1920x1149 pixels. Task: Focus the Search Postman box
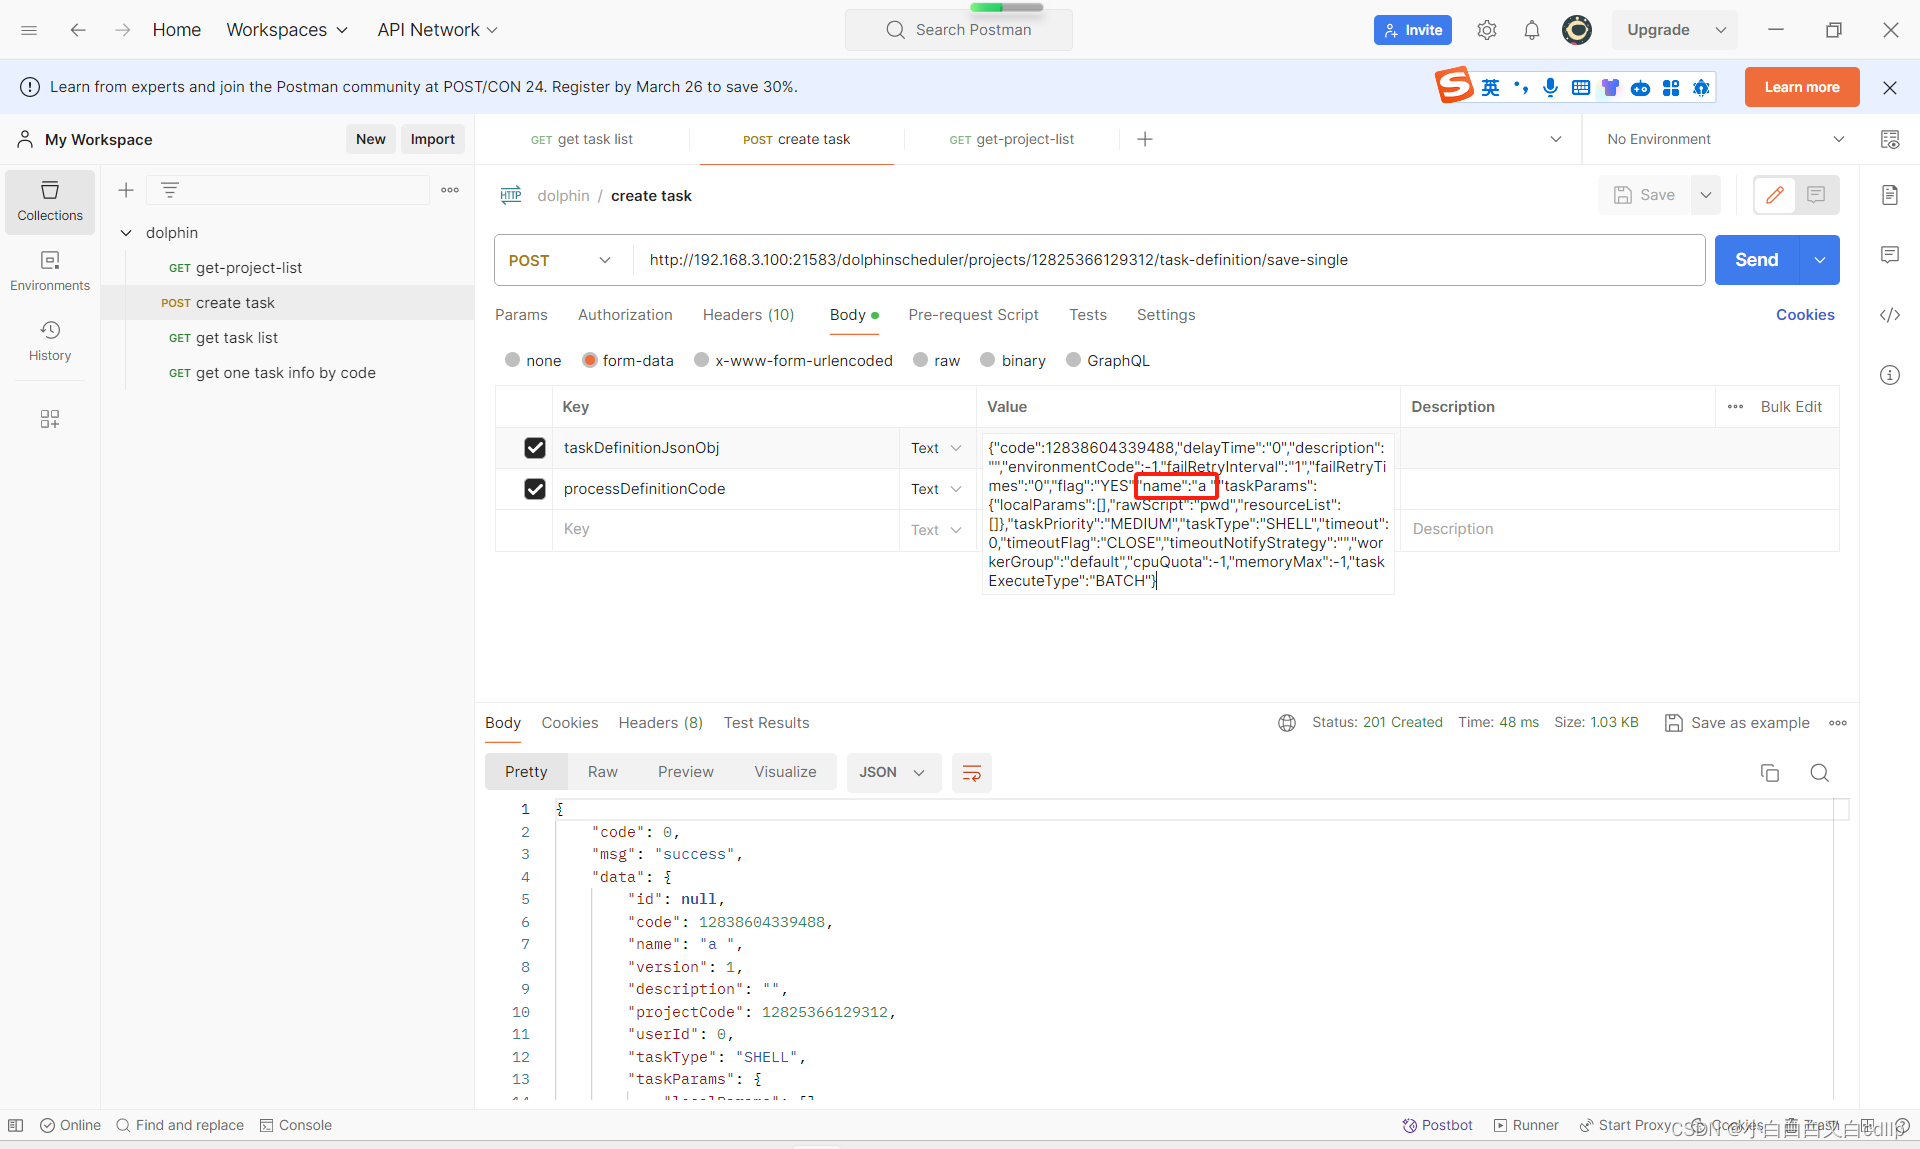pos(959,30)
